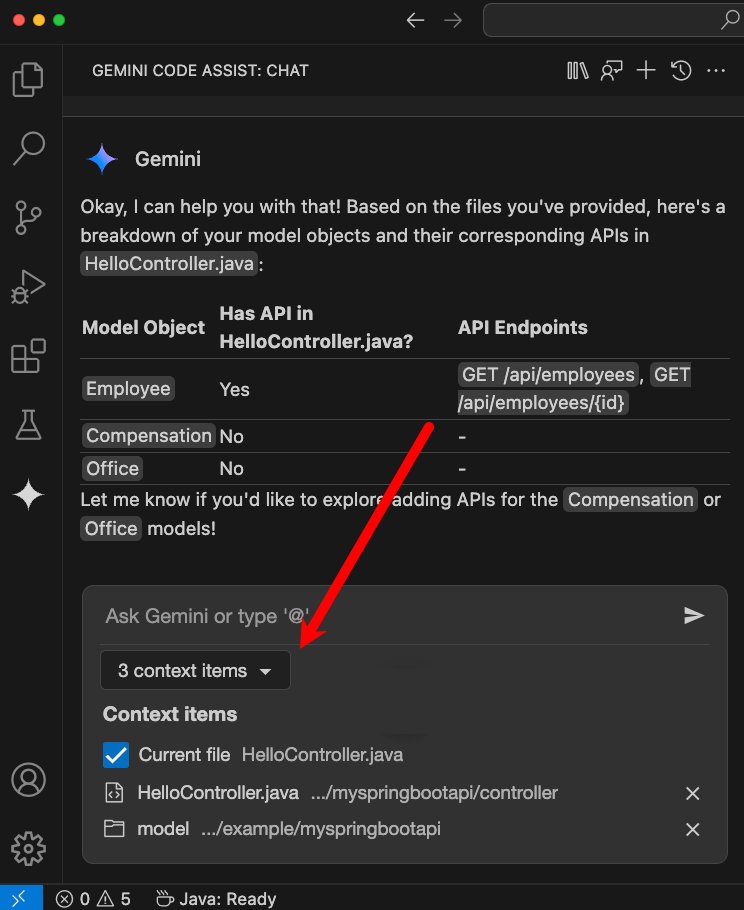Viewport: 744px width, 910px height.
Task: Click the API Endpoints column header
Action: click(523, 327)
